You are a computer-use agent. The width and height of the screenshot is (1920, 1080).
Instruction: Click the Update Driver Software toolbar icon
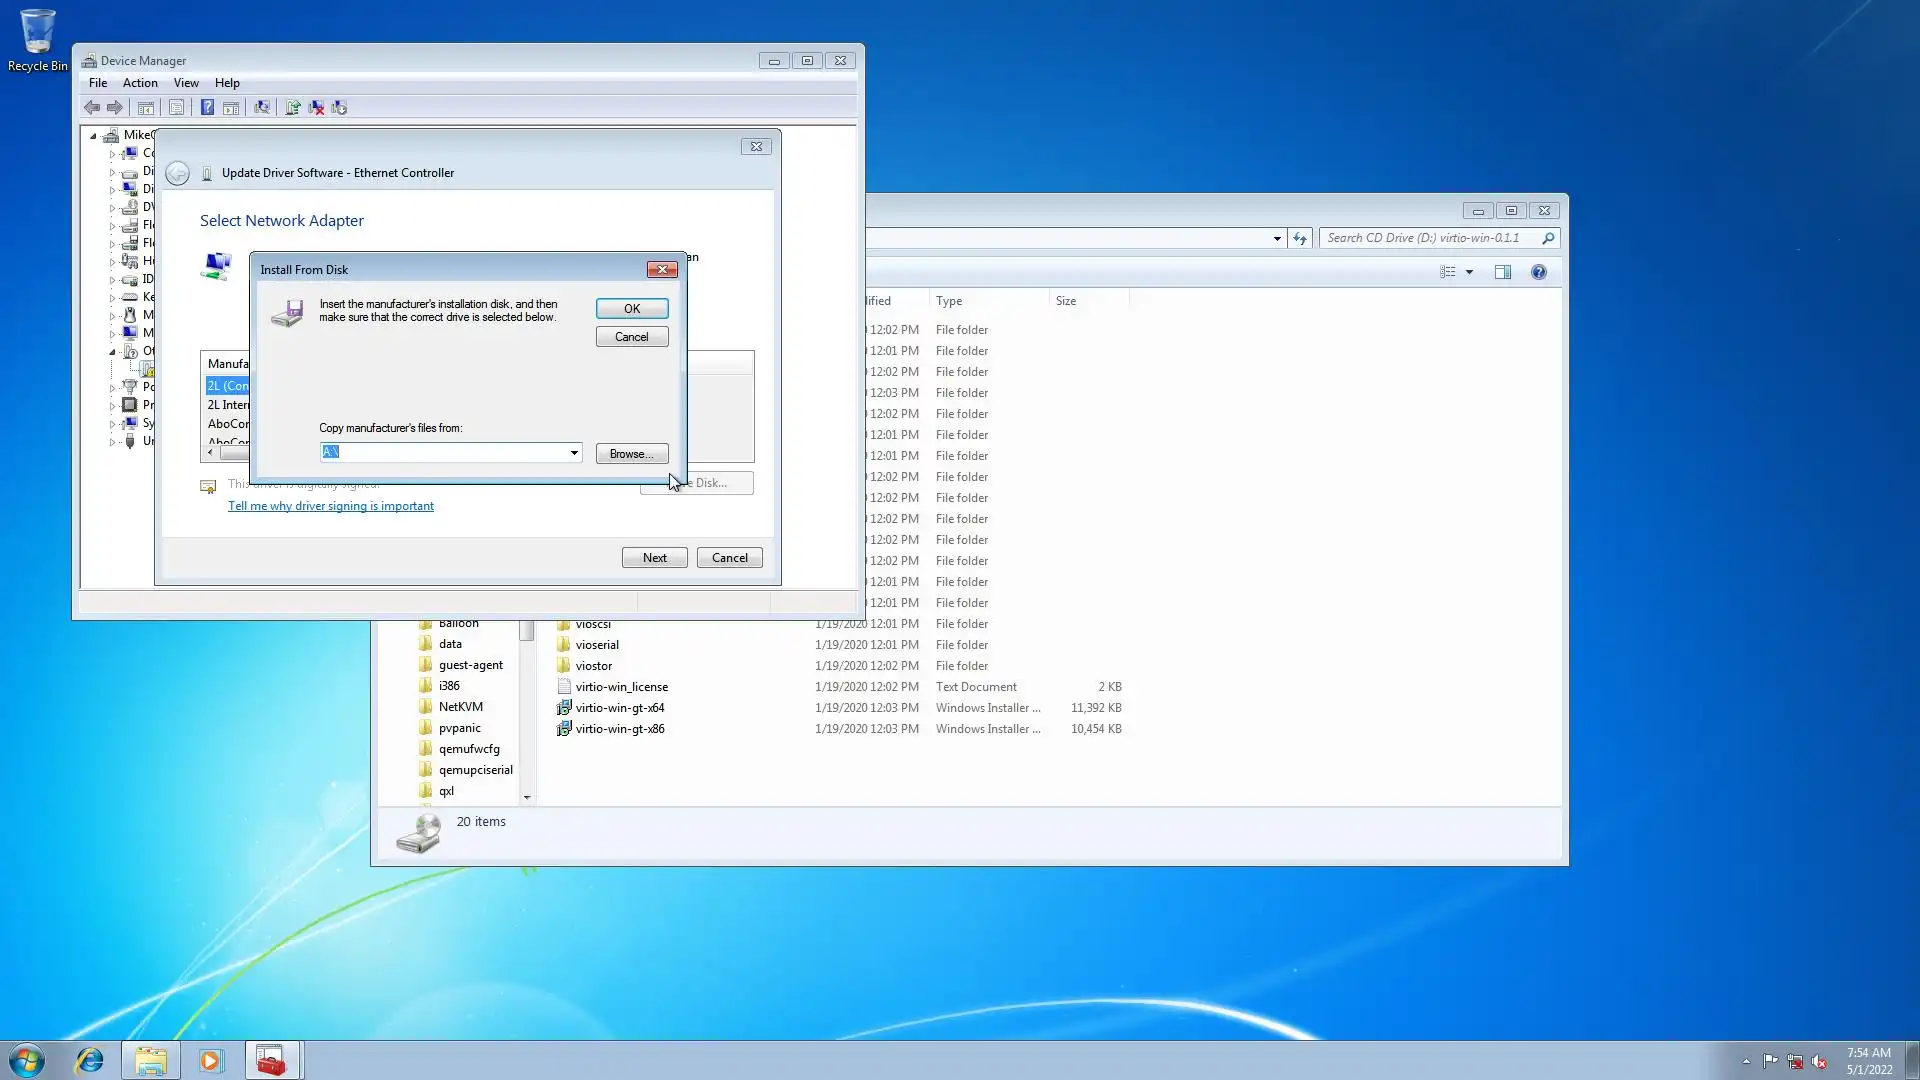[x=293, y=107]
